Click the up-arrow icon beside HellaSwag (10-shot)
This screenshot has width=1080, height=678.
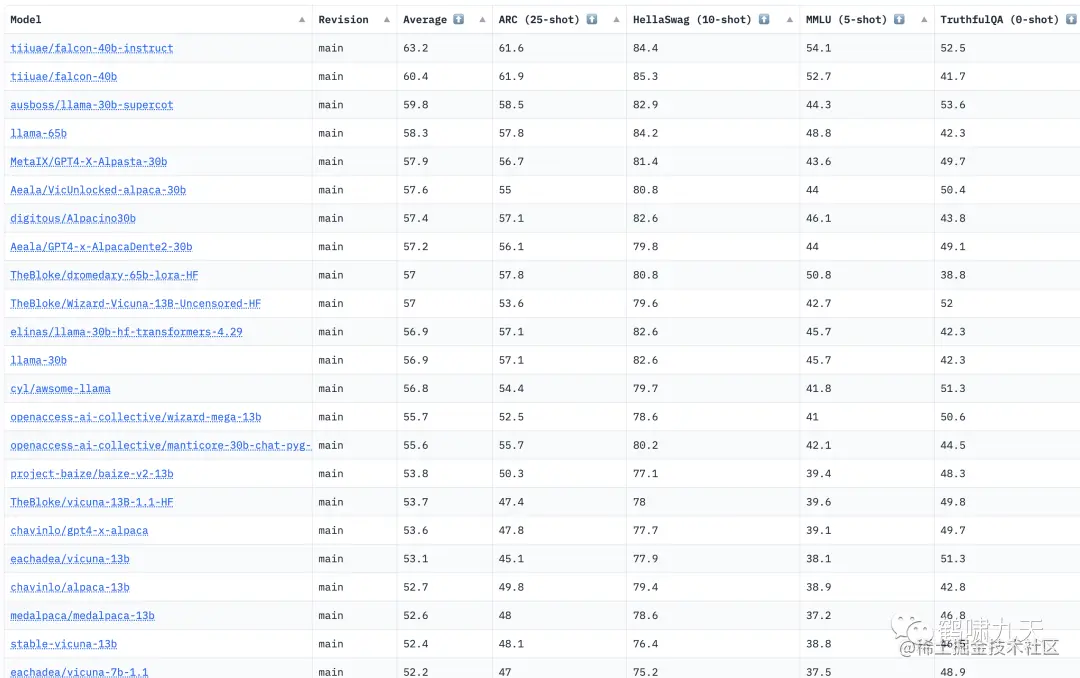[x=764, y=19]
